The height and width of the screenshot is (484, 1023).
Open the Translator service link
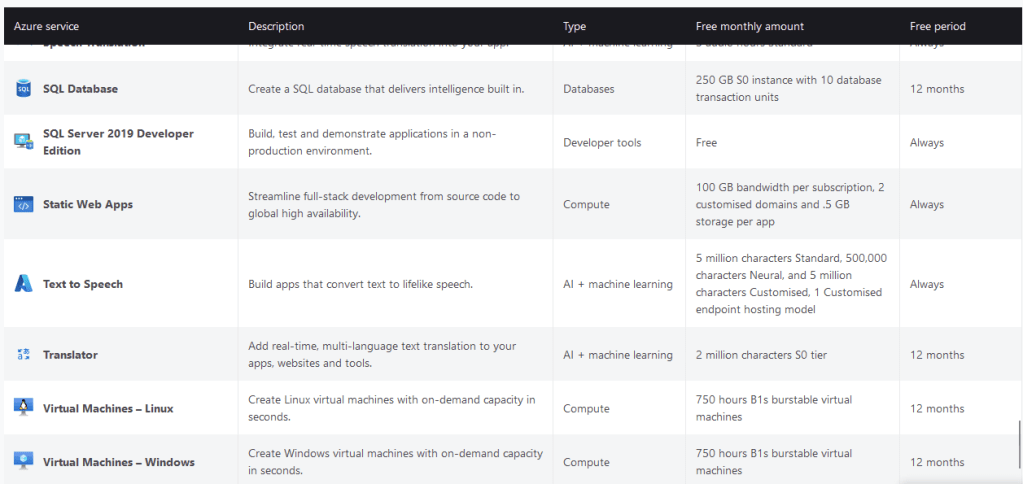point(70,355)
